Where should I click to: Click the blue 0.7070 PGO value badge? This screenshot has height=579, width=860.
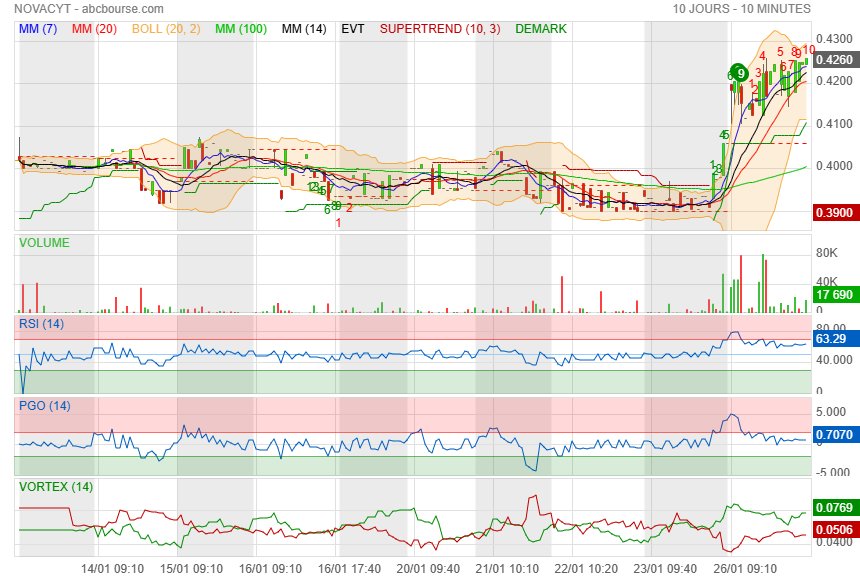(x=834, y=435)
